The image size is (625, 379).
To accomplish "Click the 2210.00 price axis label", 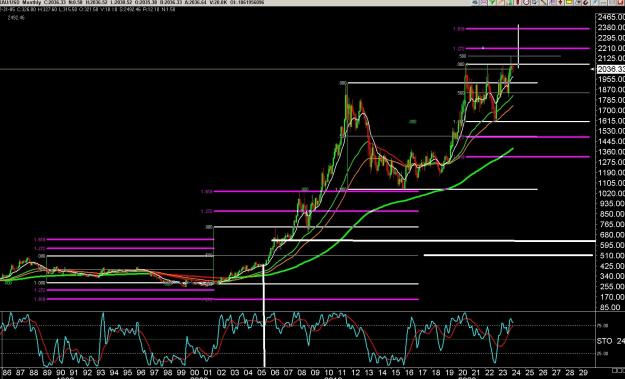I will (611, 48).
